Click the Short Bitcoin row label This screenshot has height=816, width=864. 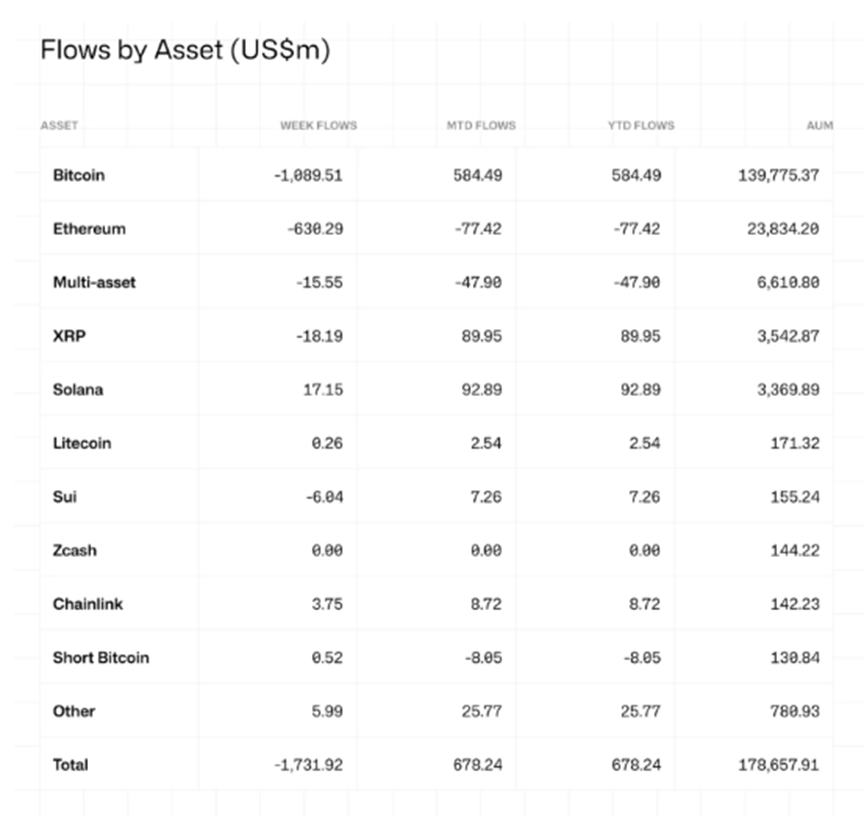(101, 658)
